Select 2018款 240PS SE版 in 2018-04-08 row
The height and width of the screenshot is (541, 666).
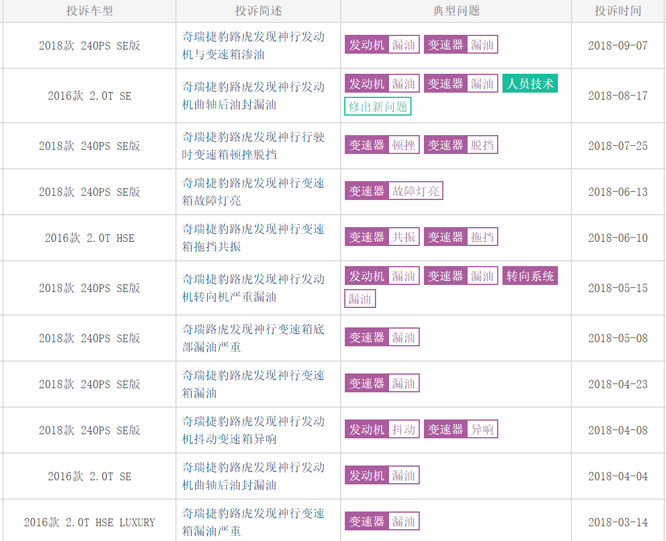[x=89, y=430]
